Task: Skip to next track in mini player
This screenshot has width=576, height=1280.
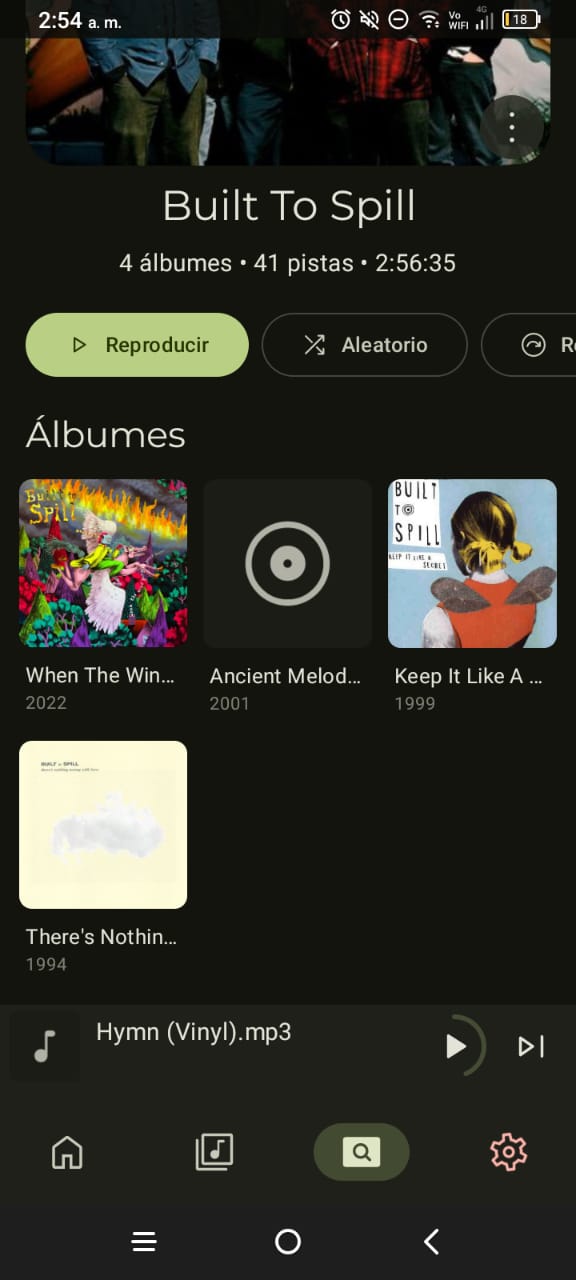Action: coord(531,1046)
